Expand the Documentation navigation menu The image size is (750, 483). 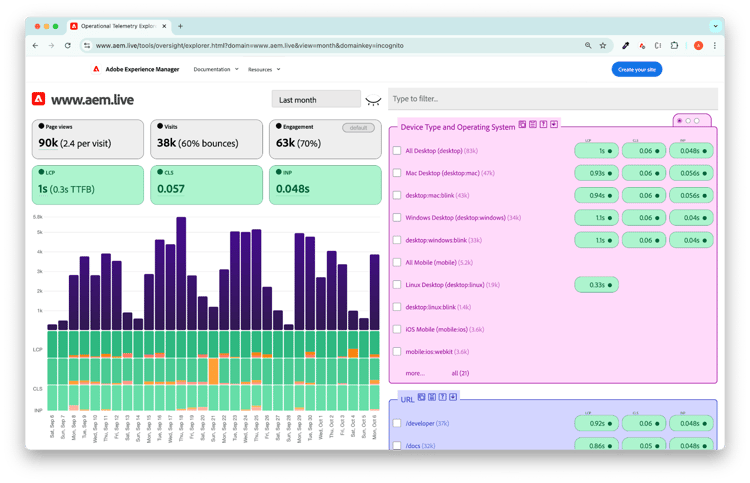point(216,69)
